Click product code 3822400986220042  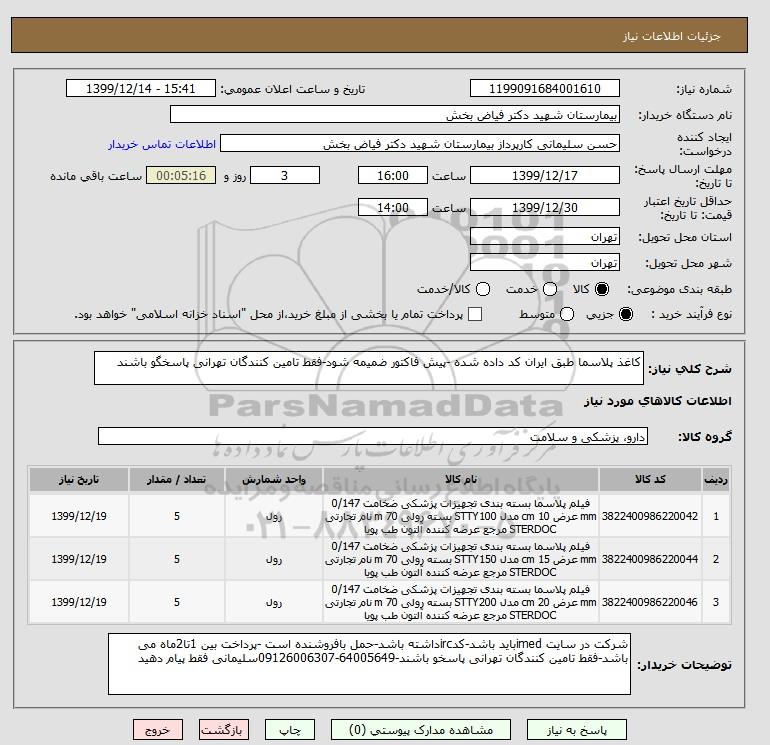click(x=650, y=516)
